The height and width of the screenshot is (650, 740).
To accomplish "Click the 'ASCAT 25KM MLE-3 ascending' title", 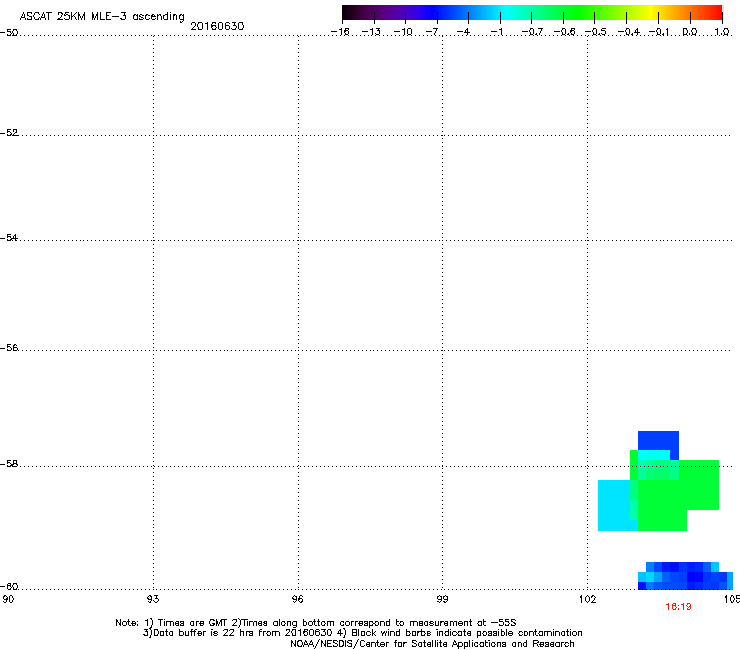I will pos(102,16).
